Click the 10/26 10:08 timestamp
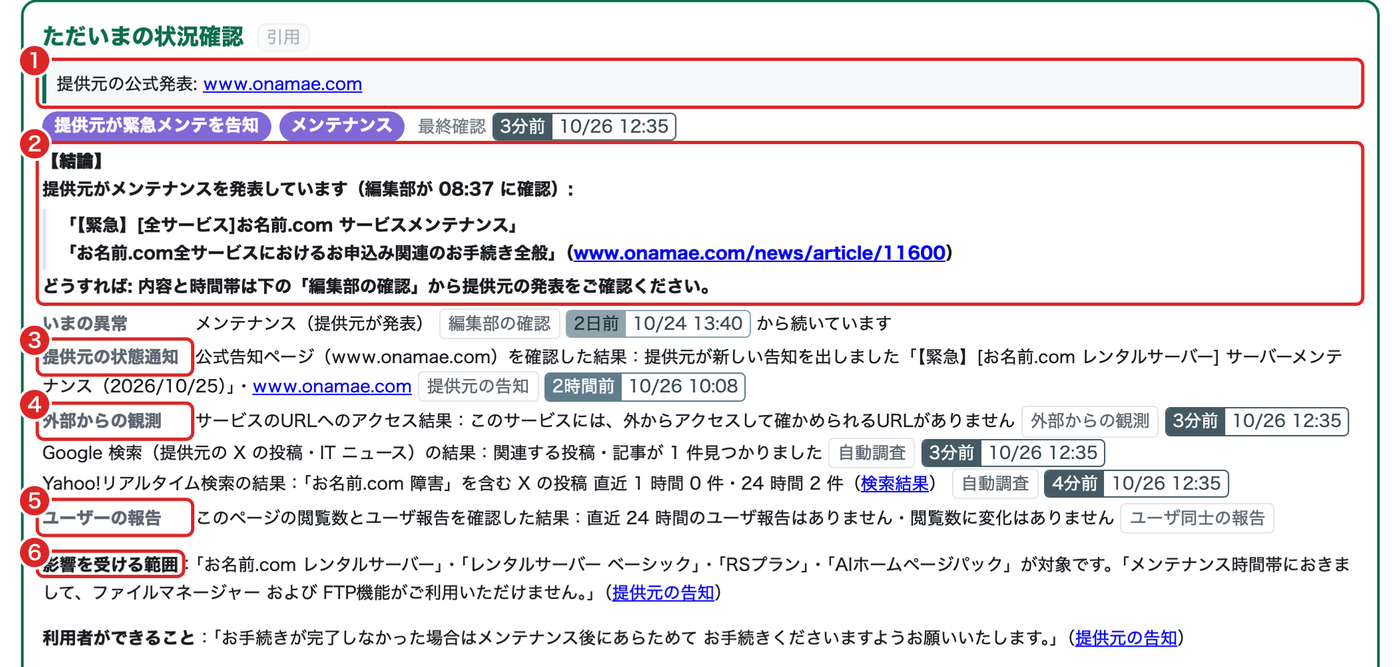 tap(683, 386)
